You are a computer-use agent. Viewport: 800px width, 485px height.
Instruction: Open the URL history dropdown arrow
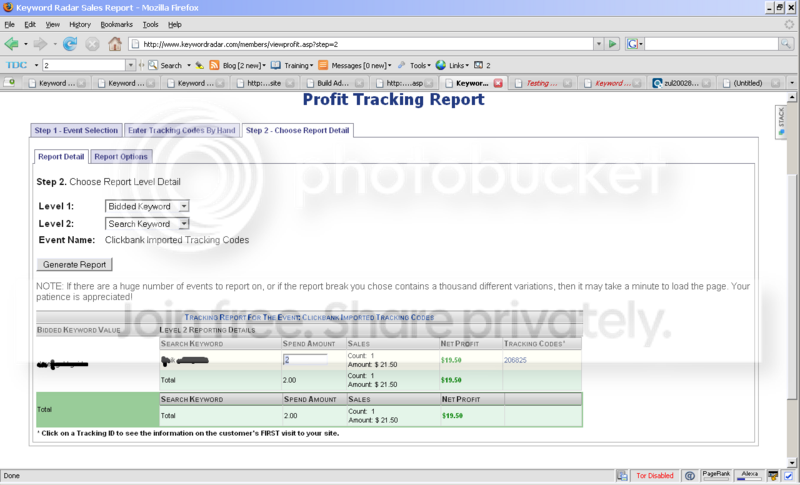599,44
